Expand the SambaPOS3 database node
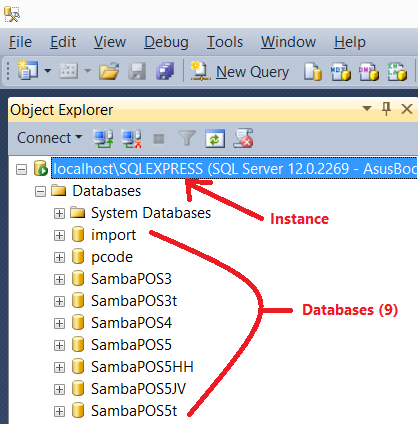Viewport: 418px width, 424px height. (x=59, y=279)
